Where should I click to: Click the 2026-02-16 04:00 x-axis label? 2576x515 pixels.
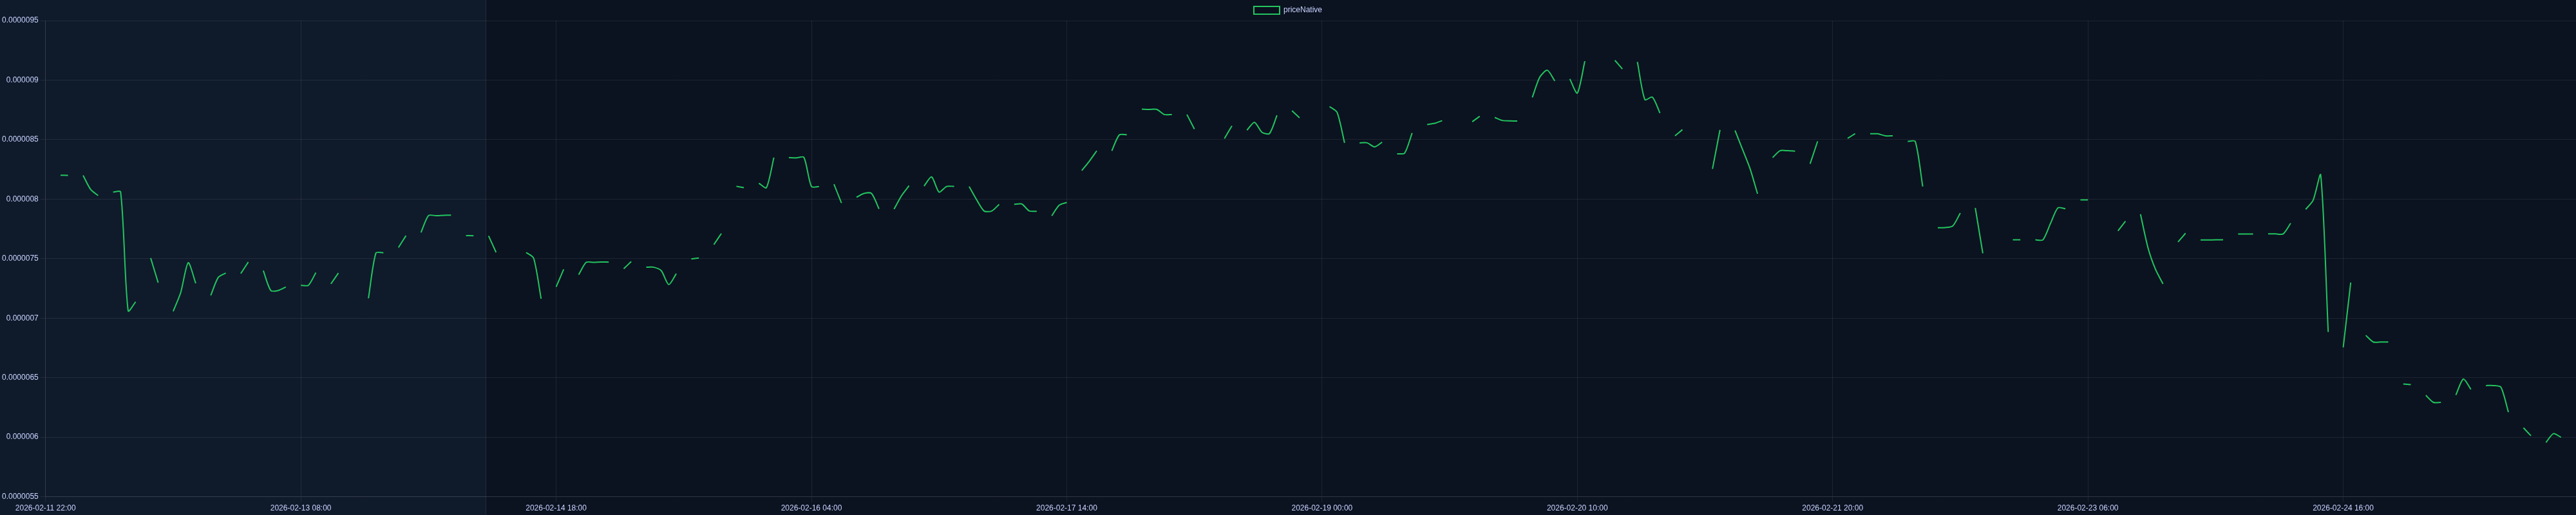tap(811, 508)
